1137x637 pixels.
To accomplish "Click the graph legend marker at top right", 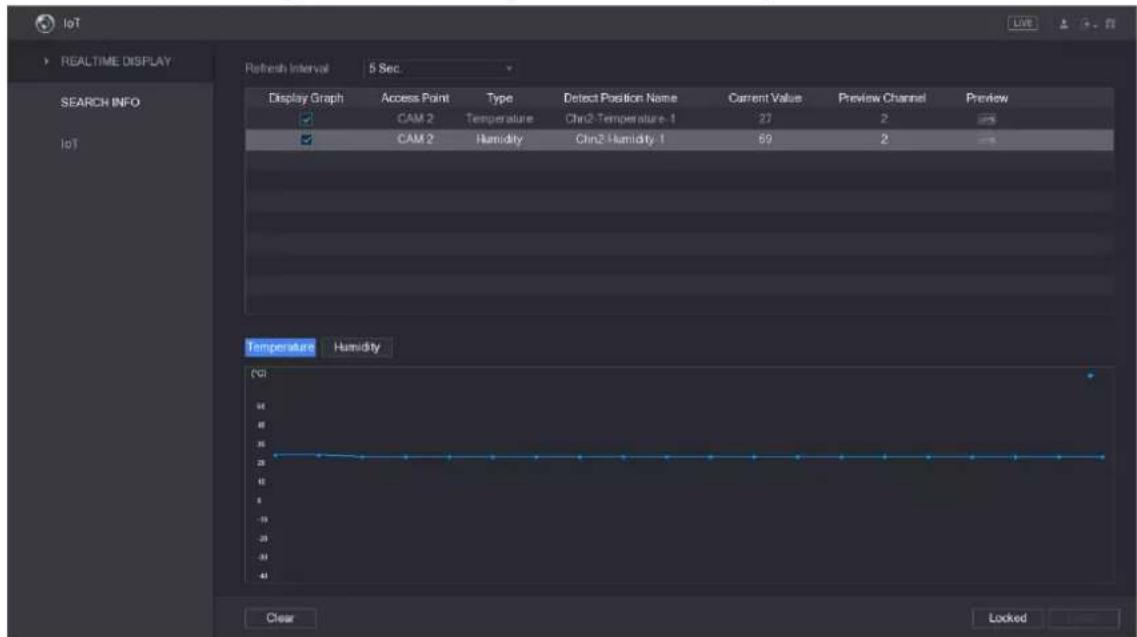I will 1090,376.
